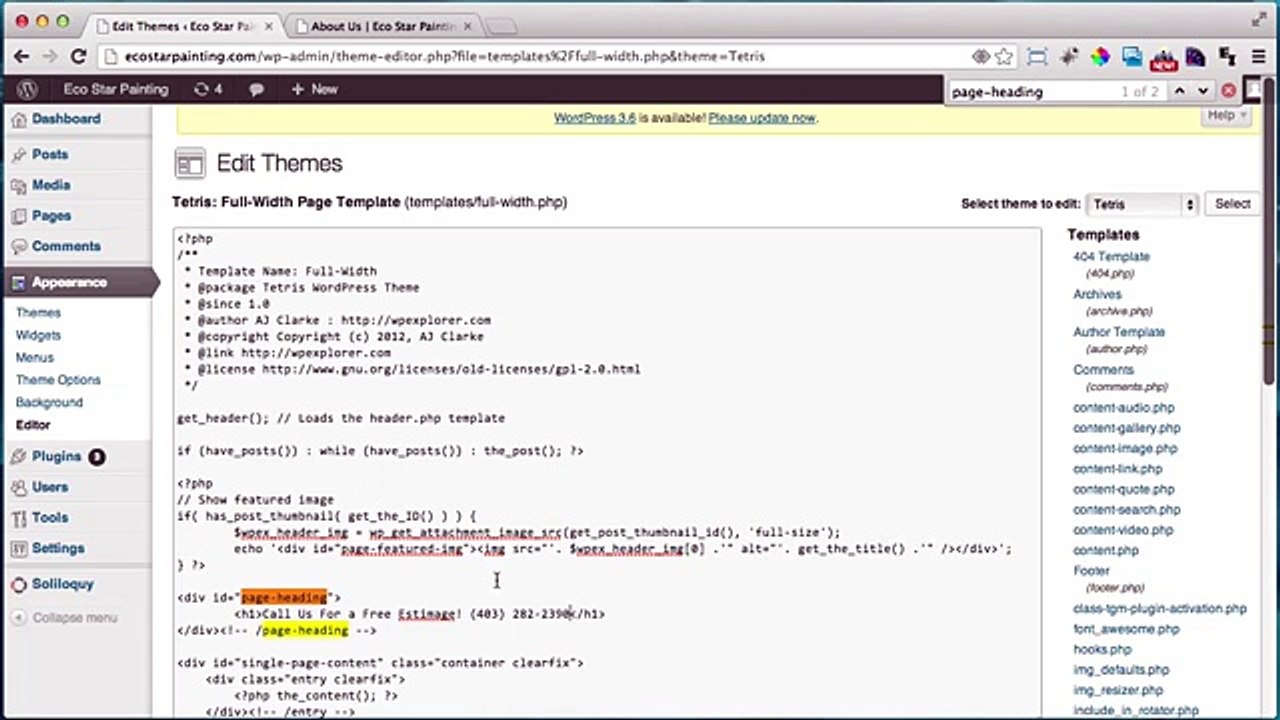The width and height of the screenshot is (1280, 720).
Task: Collapse the admin sidebar menu
Action: click(x=65, y=618)
